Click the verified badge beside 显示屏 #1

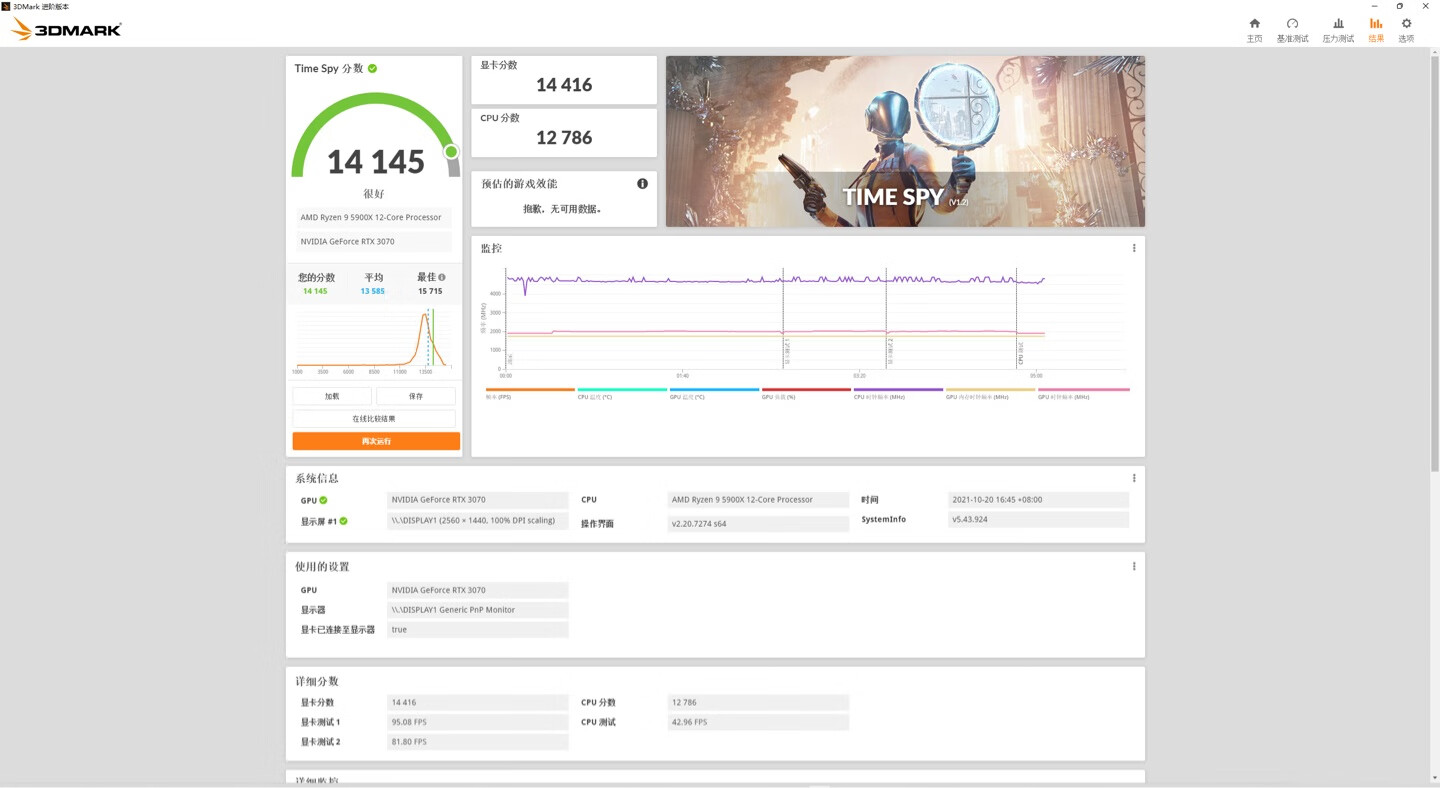[343, 521]
